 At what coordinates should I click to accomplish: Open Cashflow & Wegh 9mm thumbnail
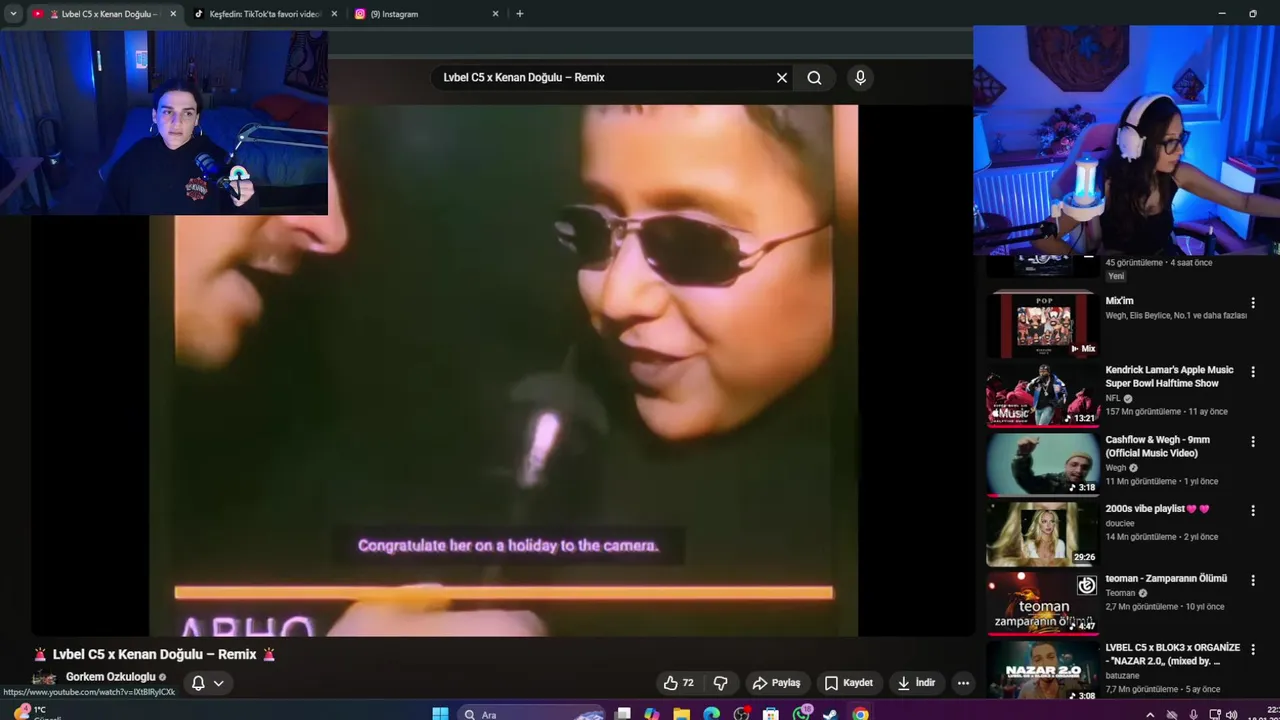(1042, 464)
